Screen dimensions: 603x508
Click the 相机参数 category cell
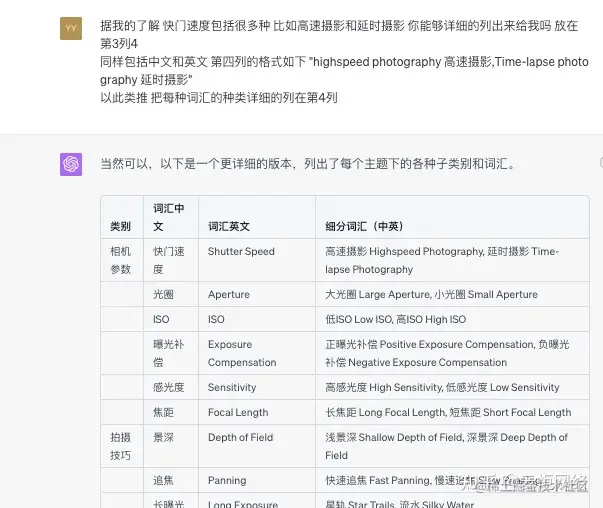coord(122,260)
